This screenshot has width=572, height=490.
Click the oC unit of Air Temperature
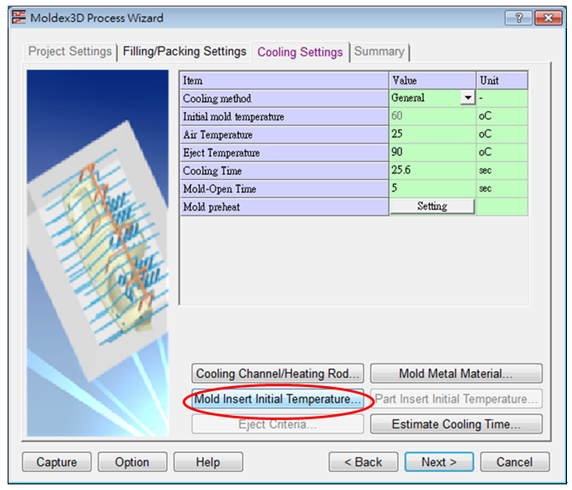(x=502, y=134)
